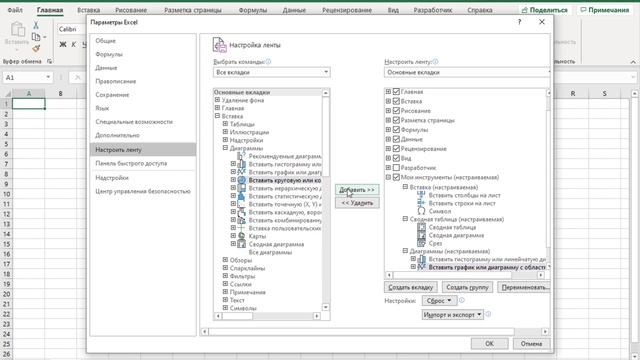The height and width of the screenshot is (360, 640).
Task: Click the 'Создать группу' button
Action: (467, 287)
